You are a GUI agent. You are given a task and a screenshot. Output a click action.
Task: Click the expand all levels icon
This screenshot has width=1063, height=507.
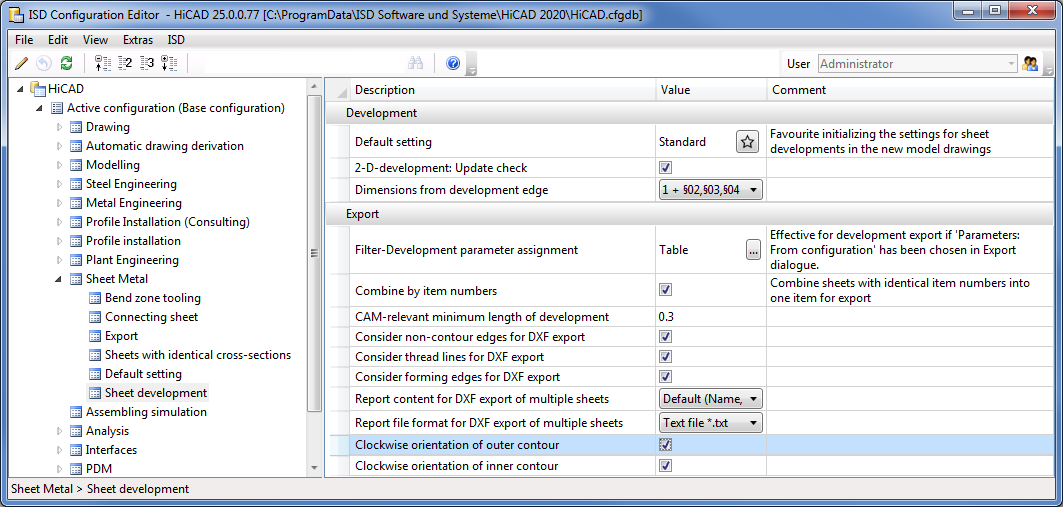[x=169, y=64]
